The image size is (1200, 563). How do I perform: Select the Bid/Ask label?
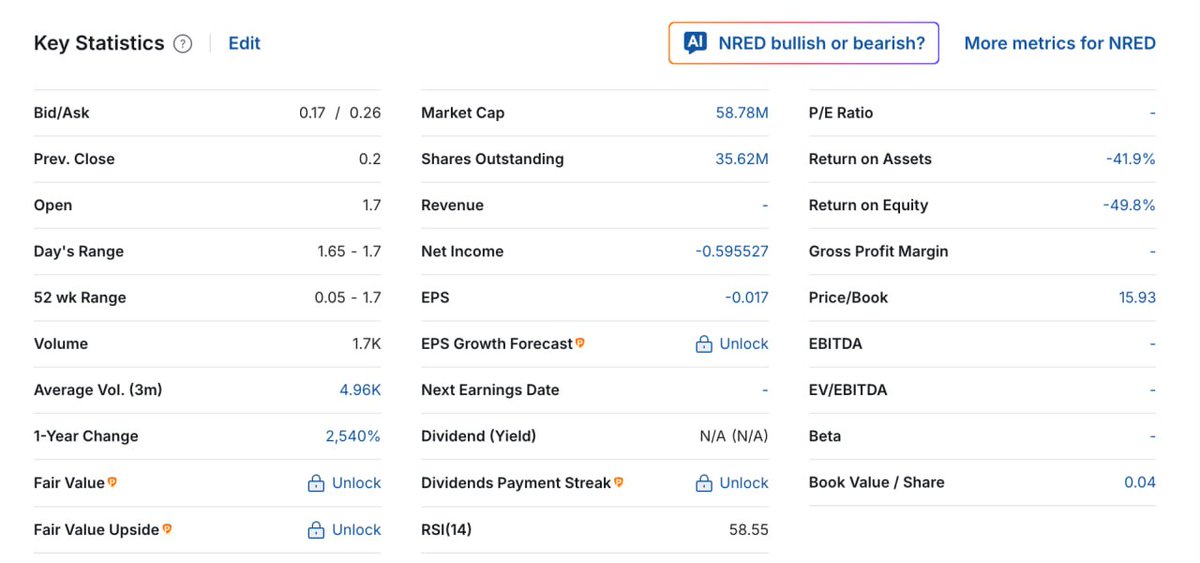pos(62,113)
